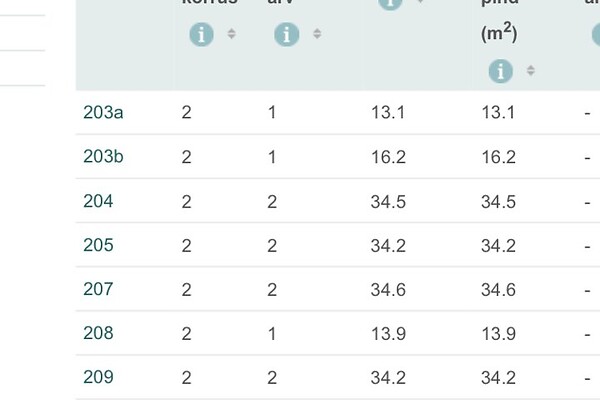Image resolution: width=600 pixels, height=400 pixels.
Task: Open the room 203b link
Action: tap(103, 157)
